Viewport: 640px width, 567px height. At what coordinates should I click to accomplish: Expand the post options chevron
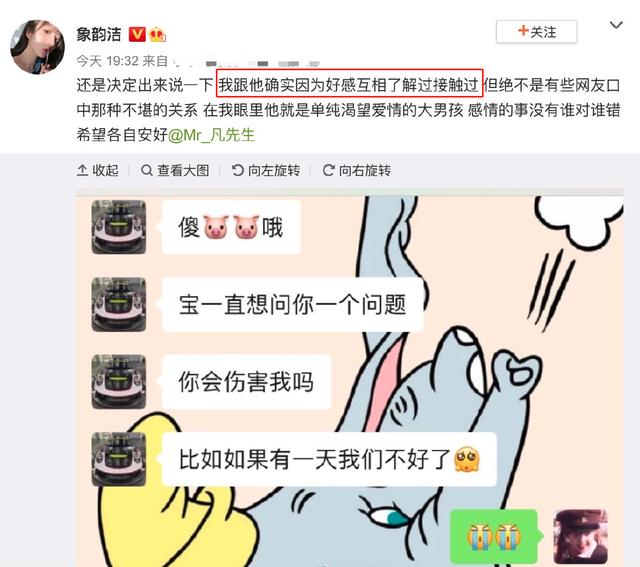point(616,25)
